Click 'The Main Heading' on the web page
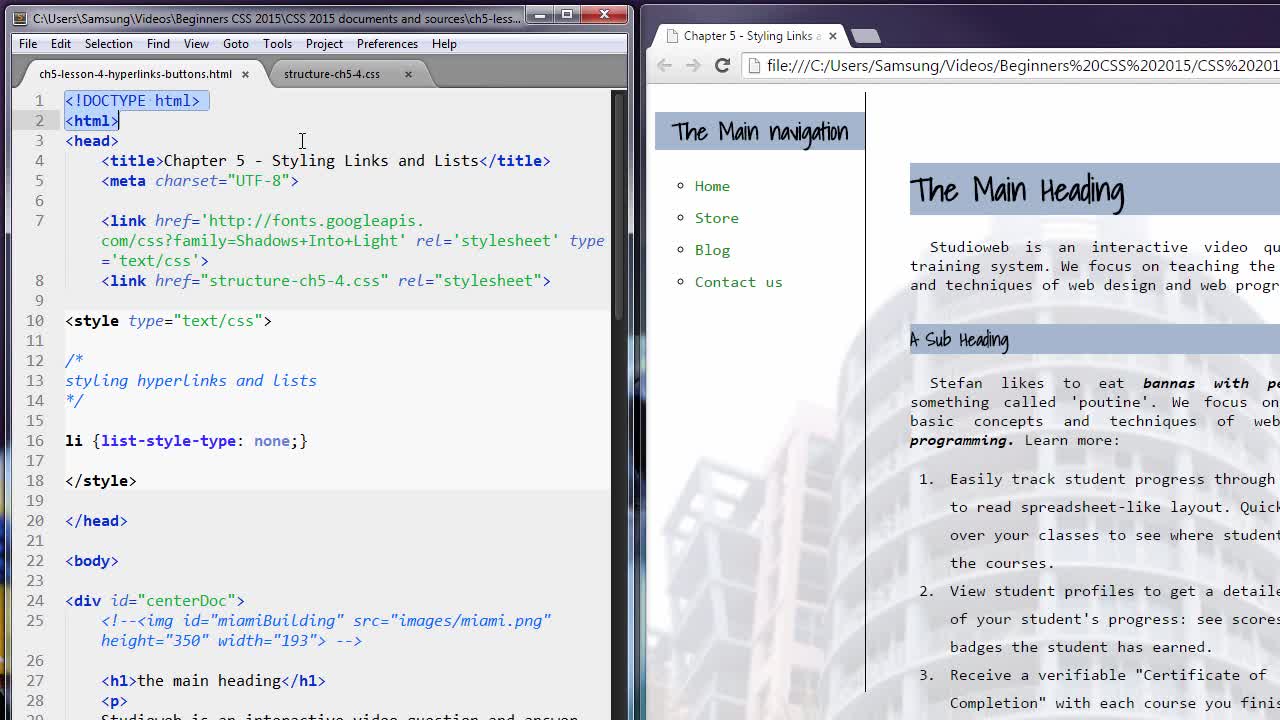Screen dimensions: 1280x720 pyautogui.click(x=1017, y=190)
